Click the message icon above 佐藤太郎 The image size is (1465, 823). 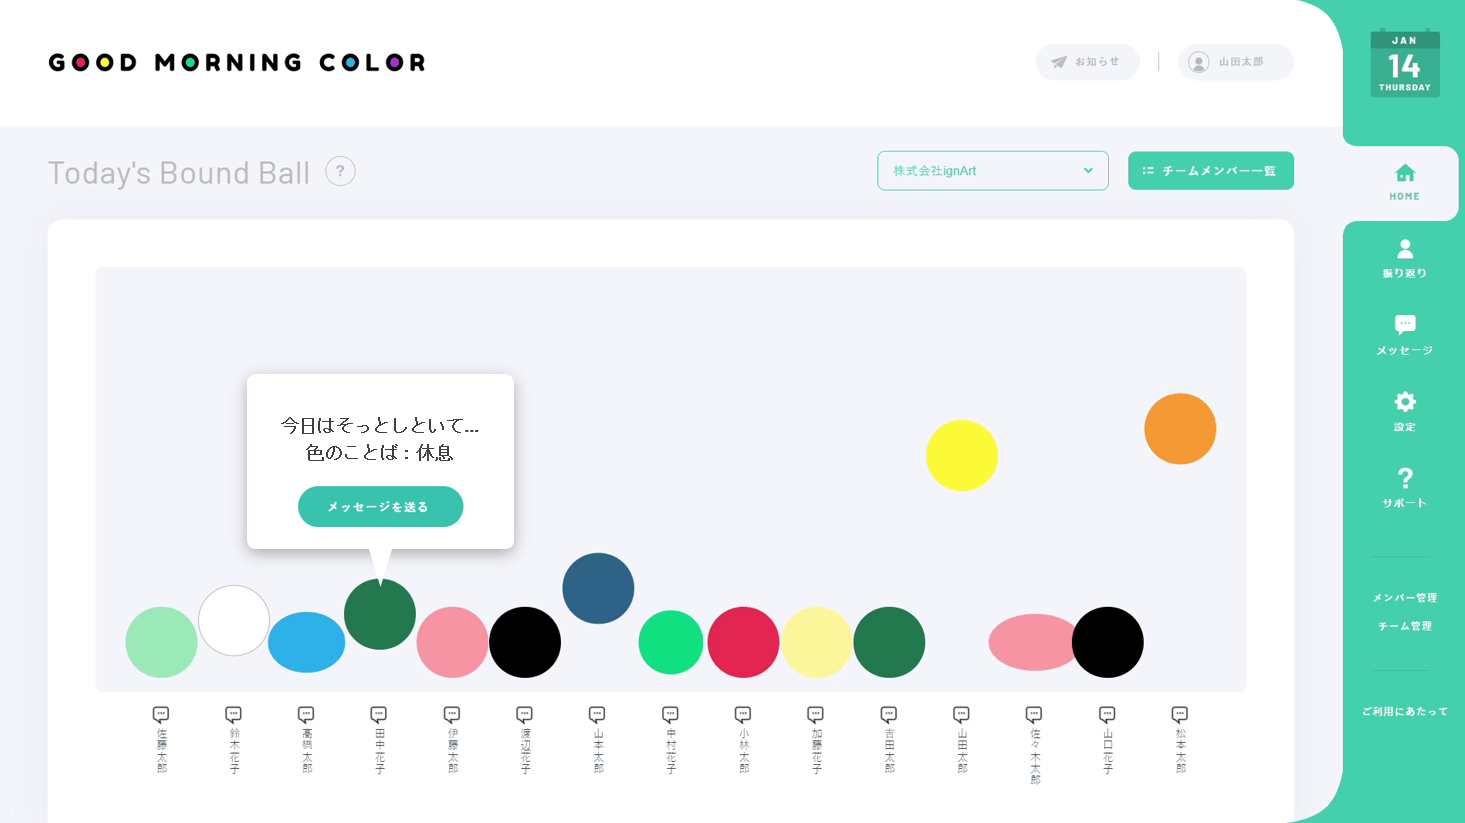(161, 714)
